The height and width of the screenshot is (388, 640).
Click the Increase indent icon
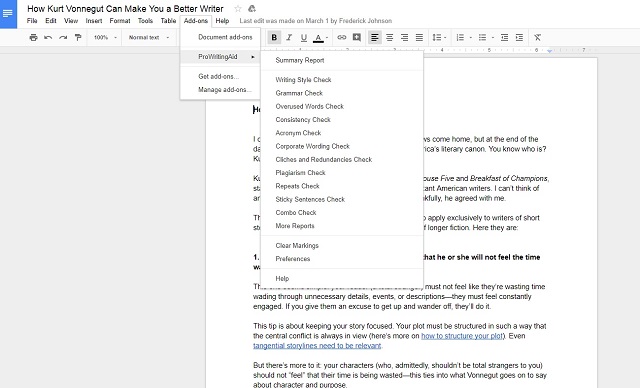[519, 38]
